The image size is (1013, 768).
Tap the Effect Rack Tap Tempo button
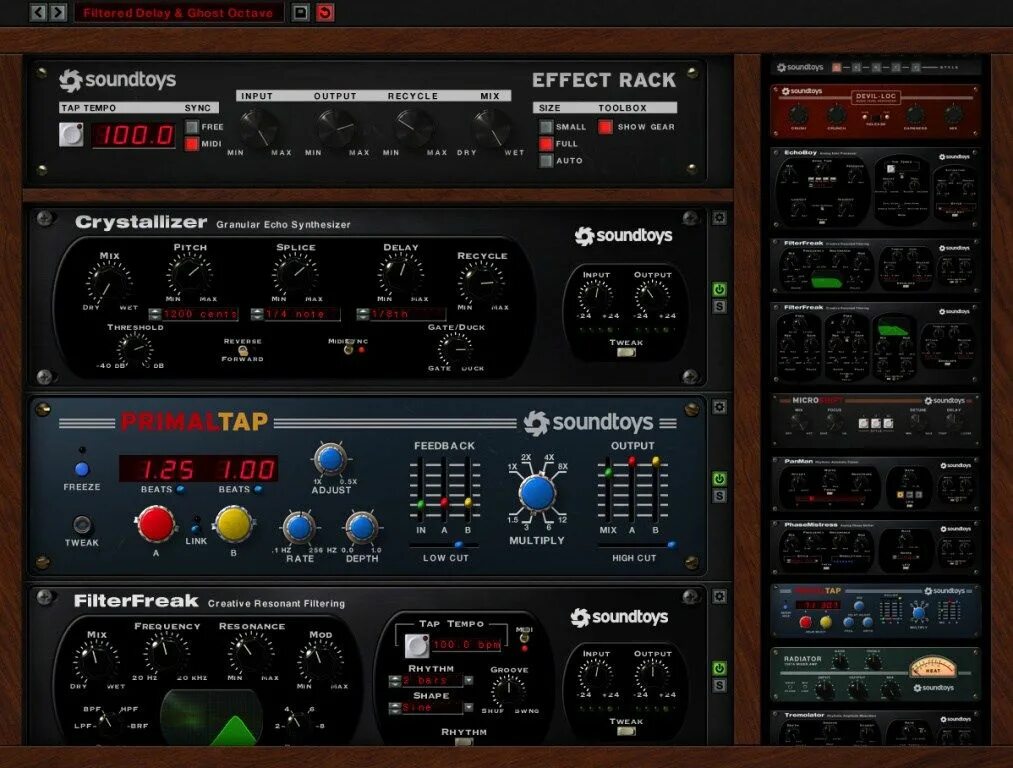(x=71, y=134)
